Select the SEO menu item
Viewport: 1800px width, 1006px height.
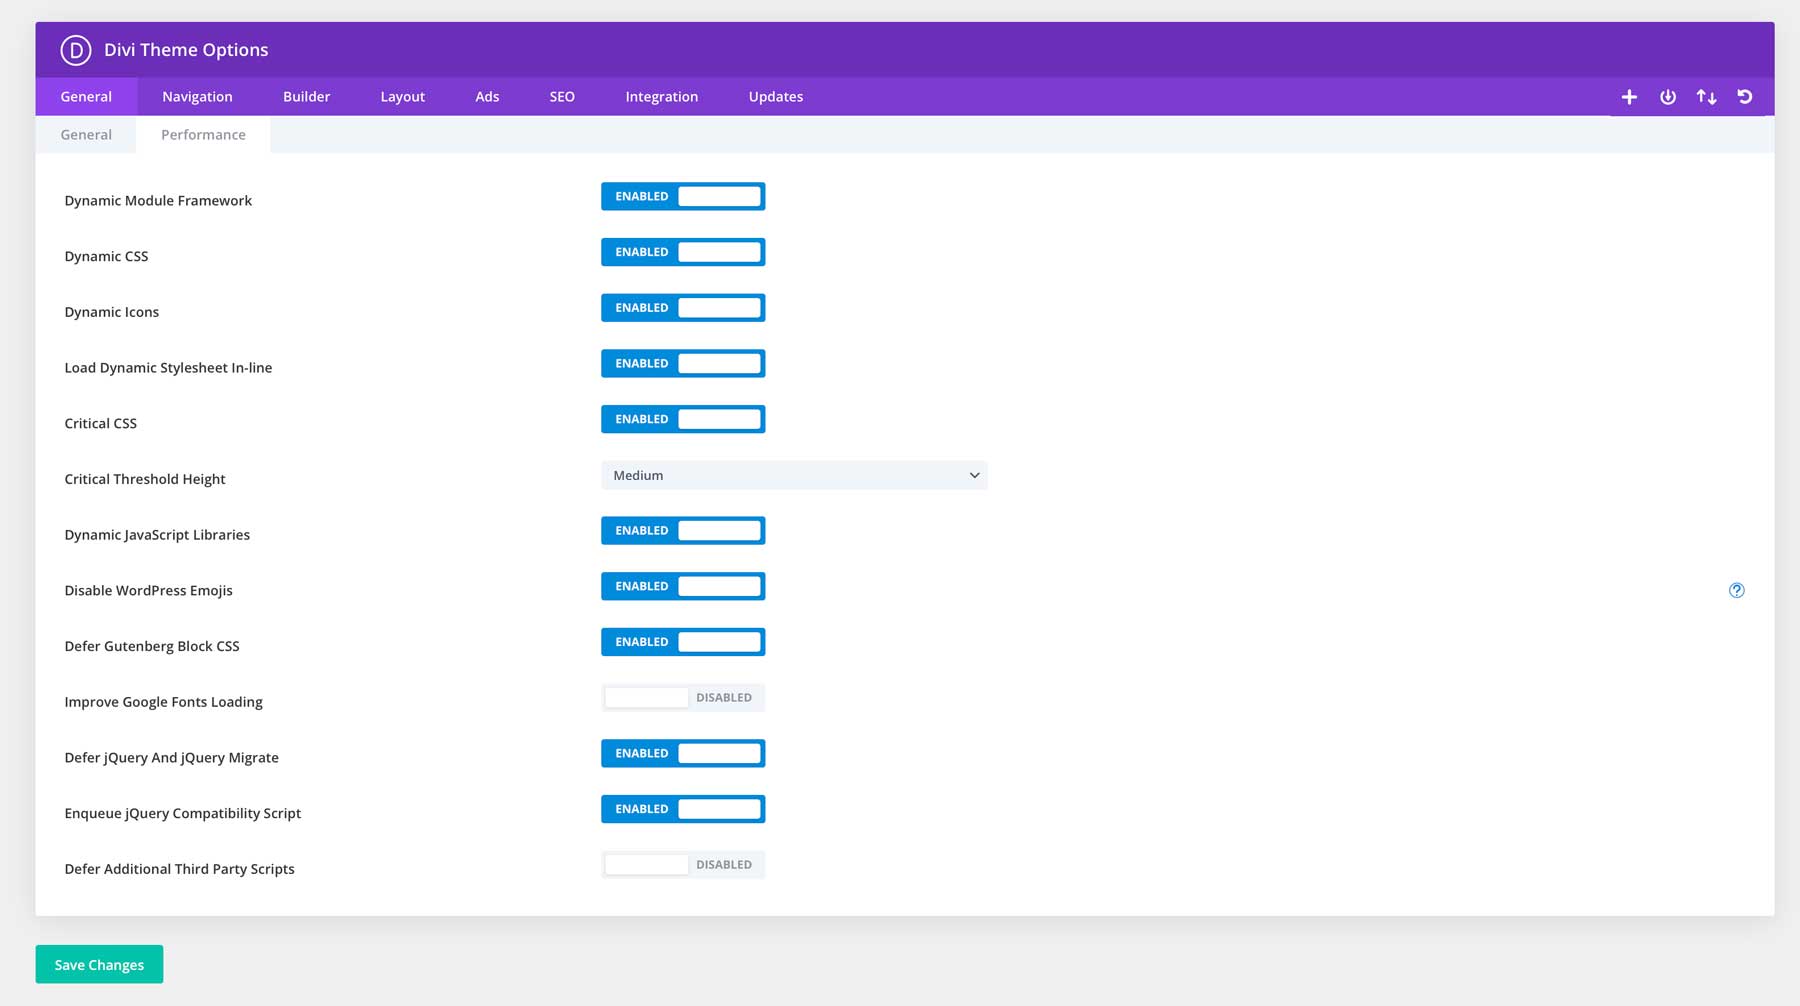(x=562, y=96)
